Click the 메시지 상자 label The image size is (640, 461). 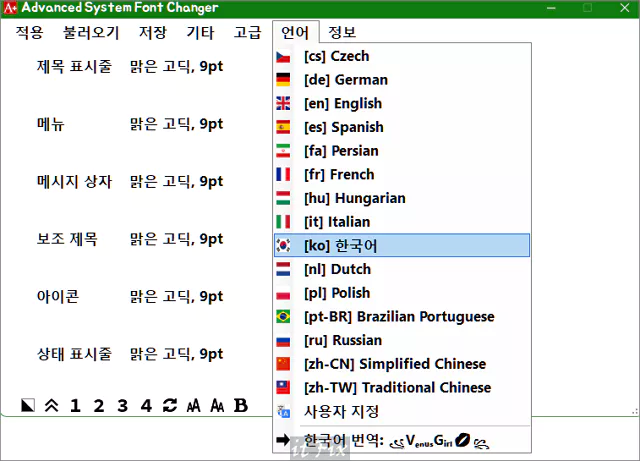click(x=74, y=181)
